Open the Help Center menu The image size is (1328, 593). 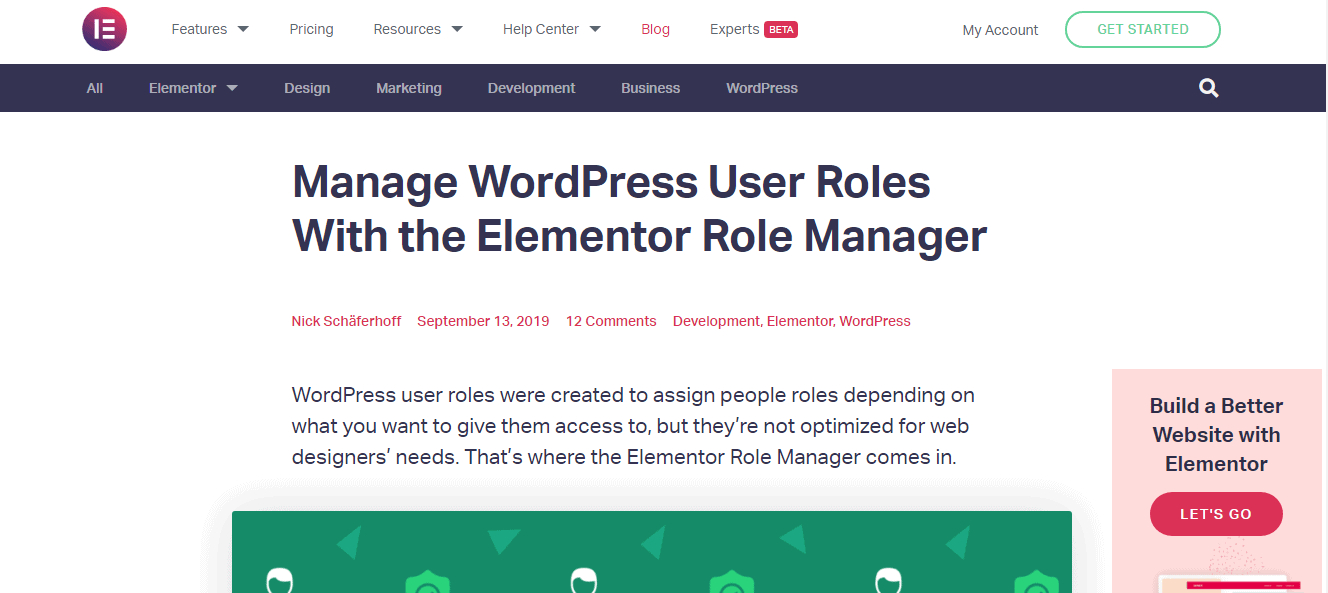[541, 29]
